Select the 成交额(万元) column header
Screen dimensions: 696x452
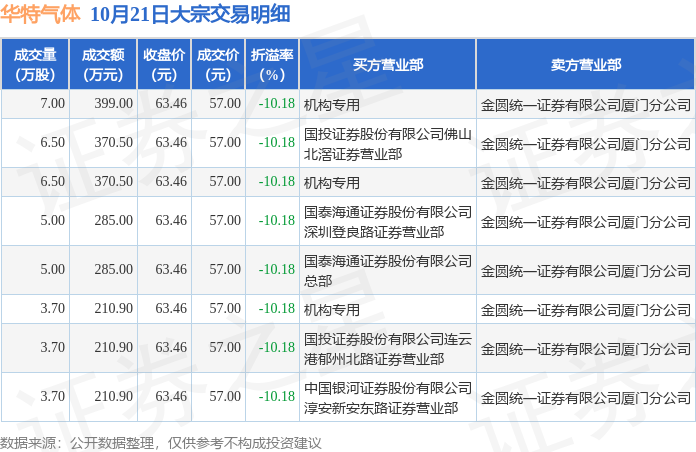tap(103, 64)
